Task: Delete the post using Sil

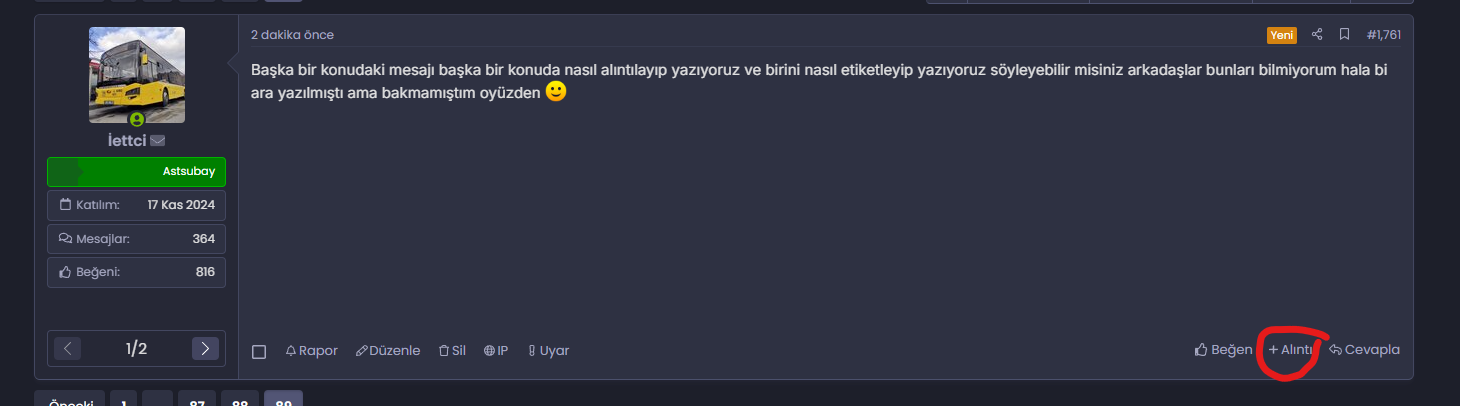Action: [452, 351]
